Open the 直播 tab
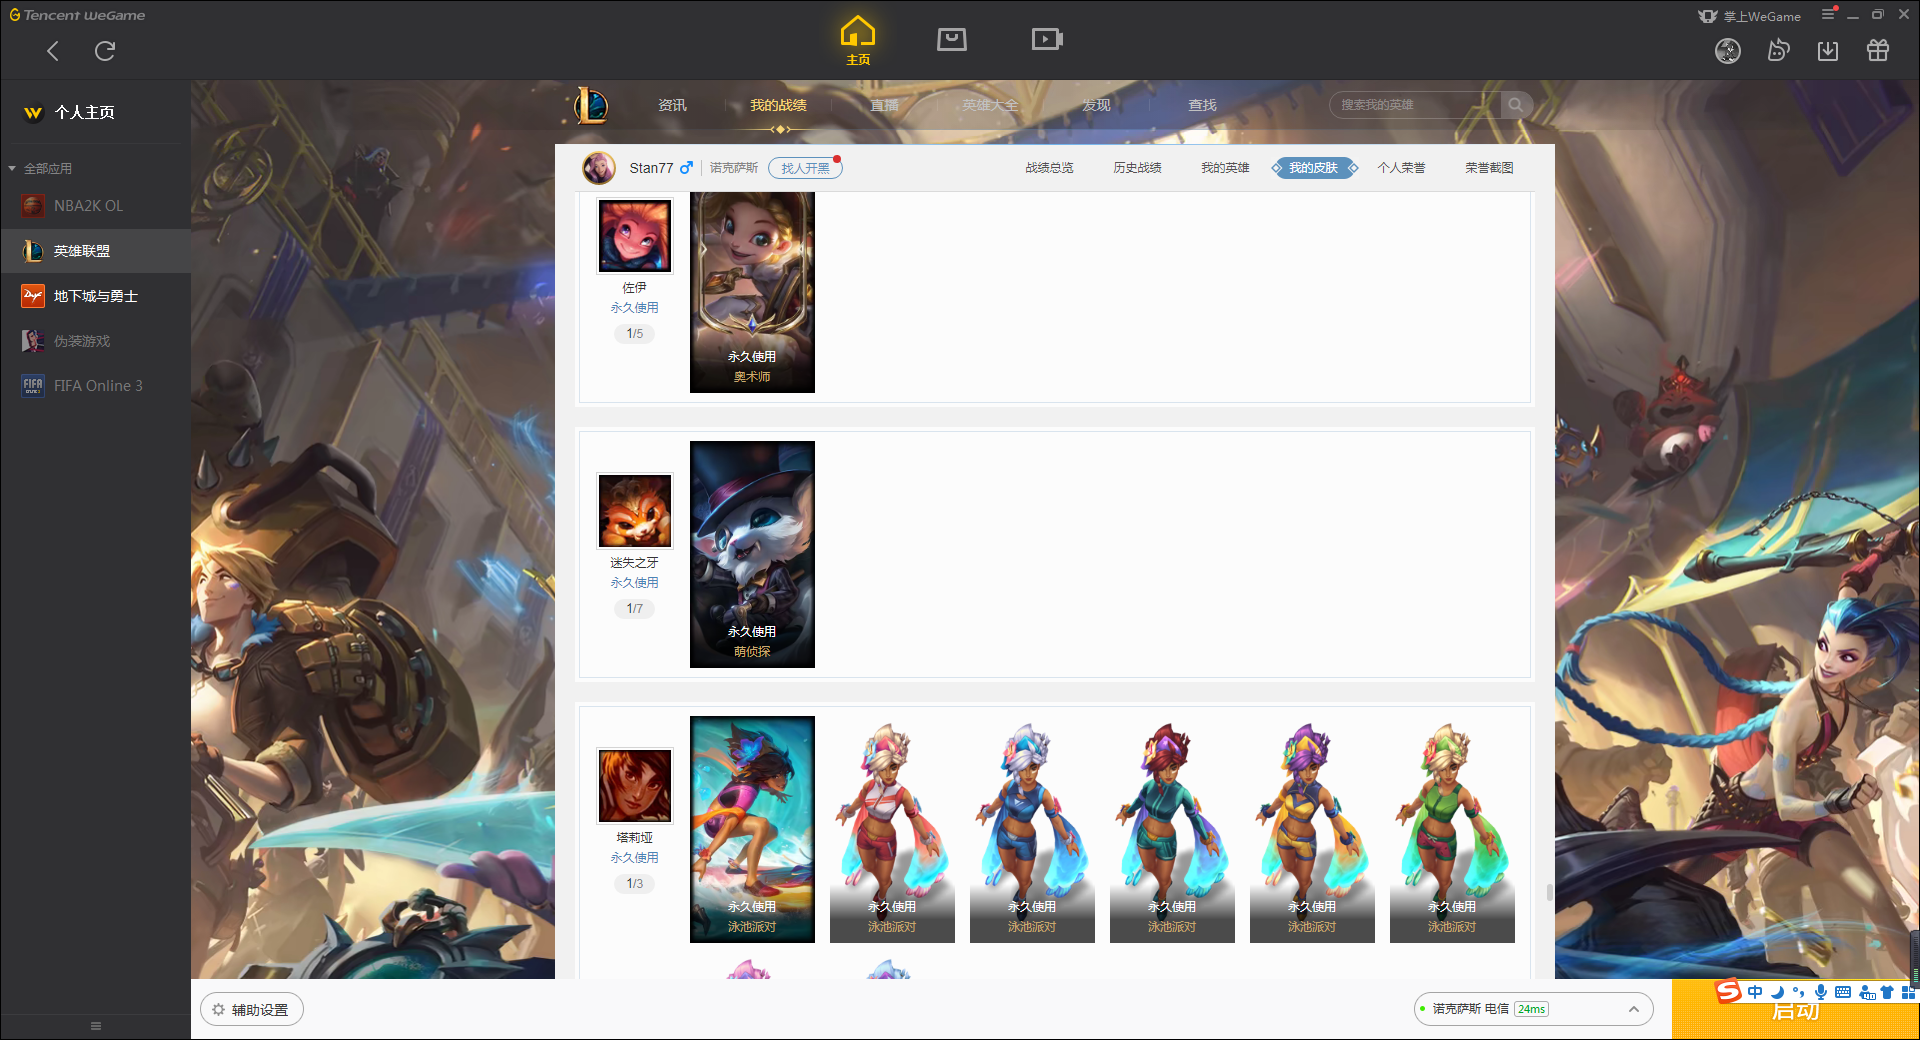The image size is (1920, 1040). point(884,105)
